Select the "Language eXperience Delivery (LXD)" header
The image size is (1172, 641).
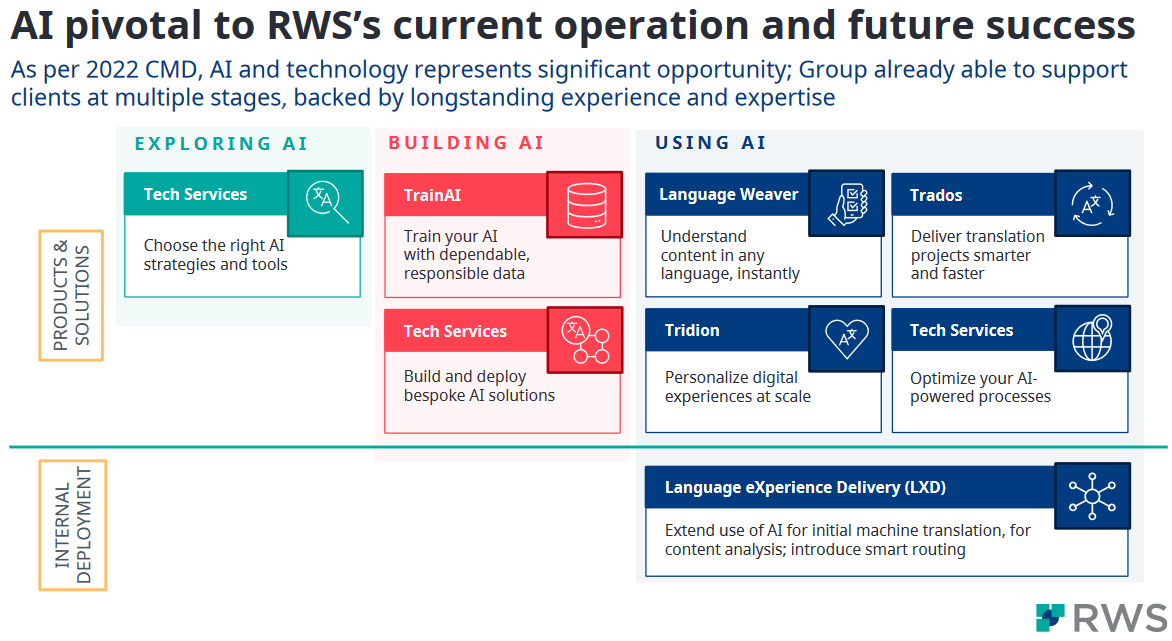(850, 488)
